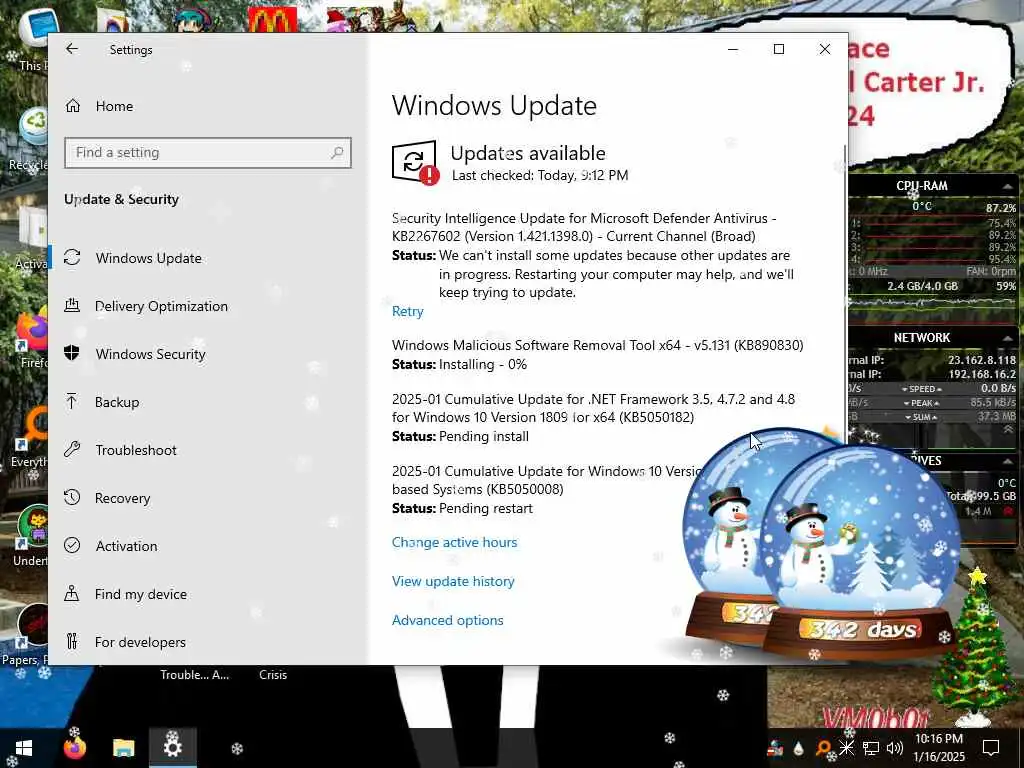Focus the Find a setting search box
This screenshot has height=768, width=1024.
pos(208,153)
